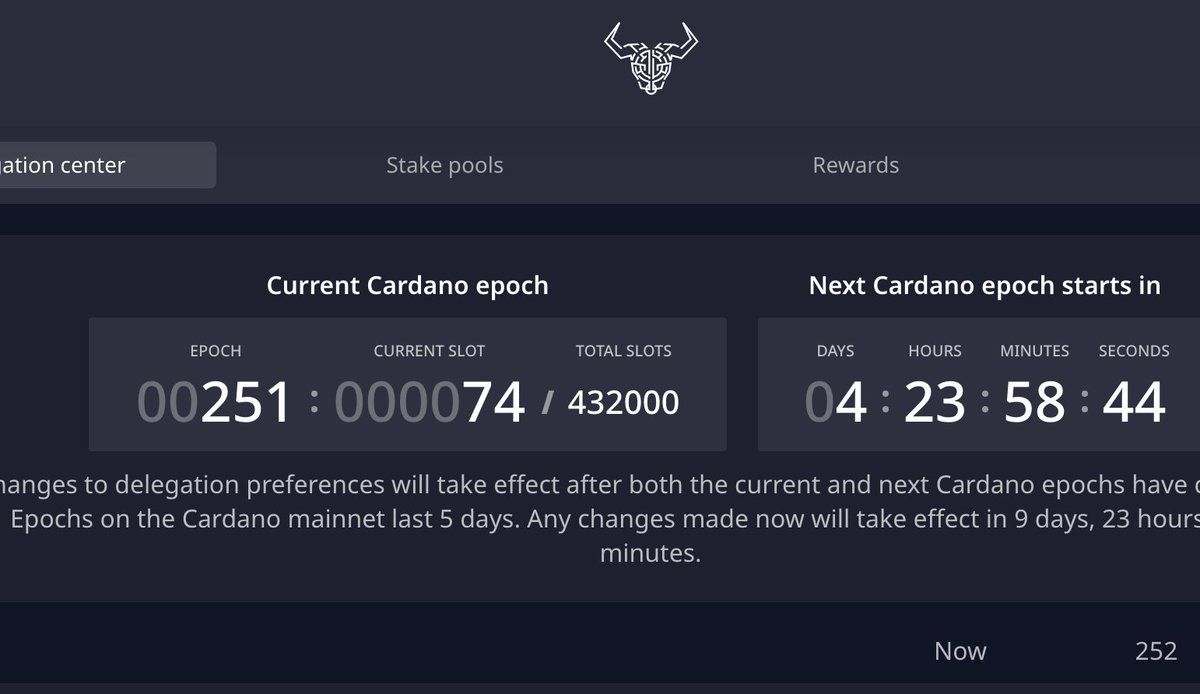Click the HOURS countdown label
1200x694 pixels.
[x=934, y=351]
